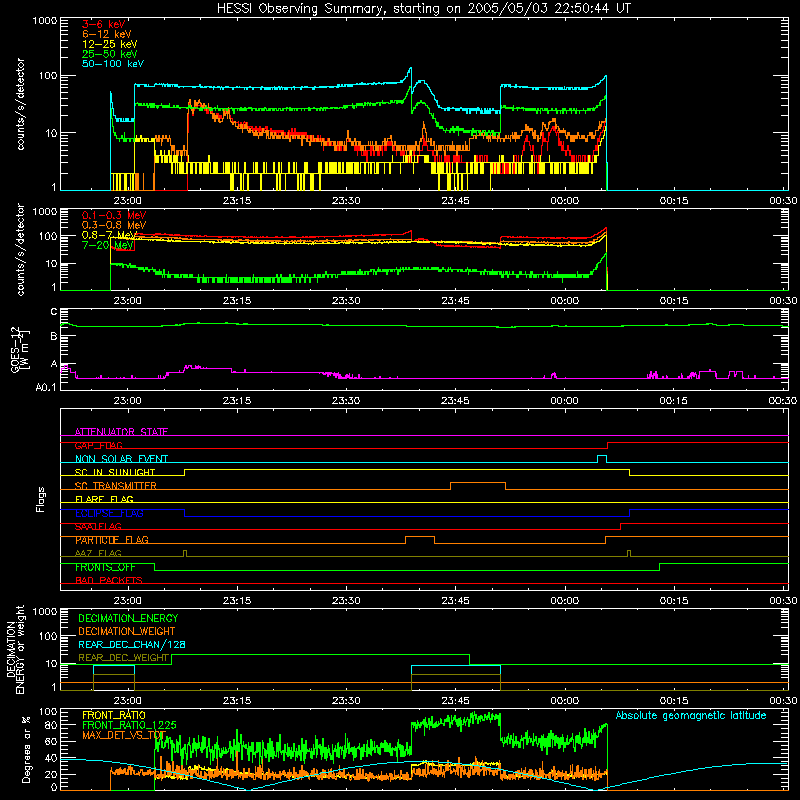The height and width of the screenshot is (800, 800).
Task: Click the 00:15 tick label under the GOES panel
Action: pos(673,401)
